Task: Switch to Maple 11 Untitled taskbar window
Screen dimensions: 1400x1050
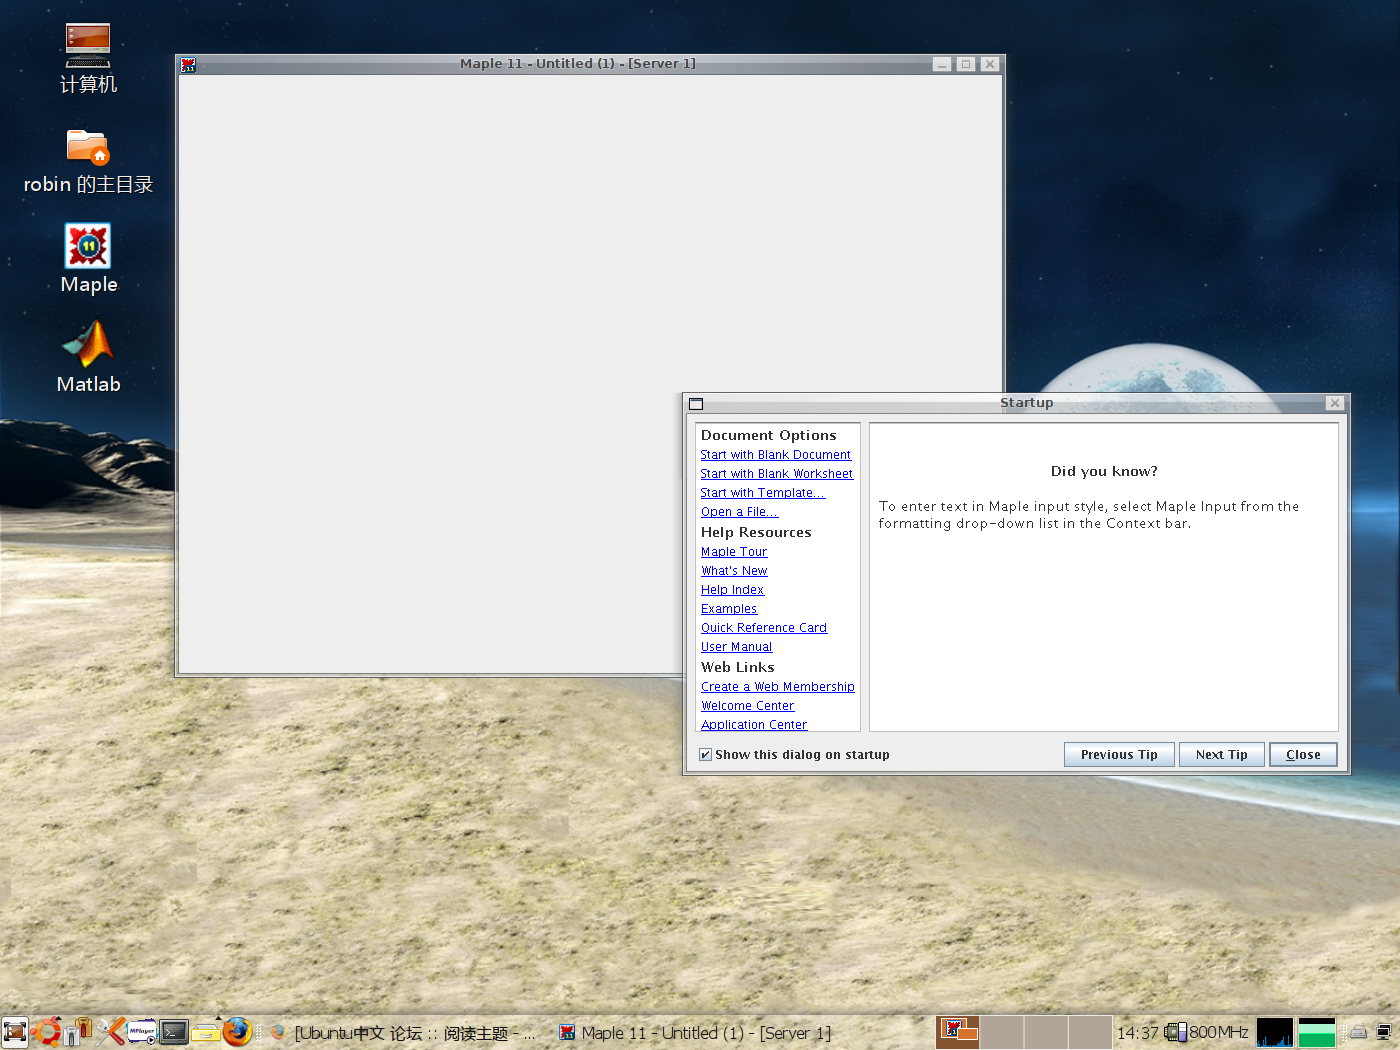Action: tap(696, 1033)
